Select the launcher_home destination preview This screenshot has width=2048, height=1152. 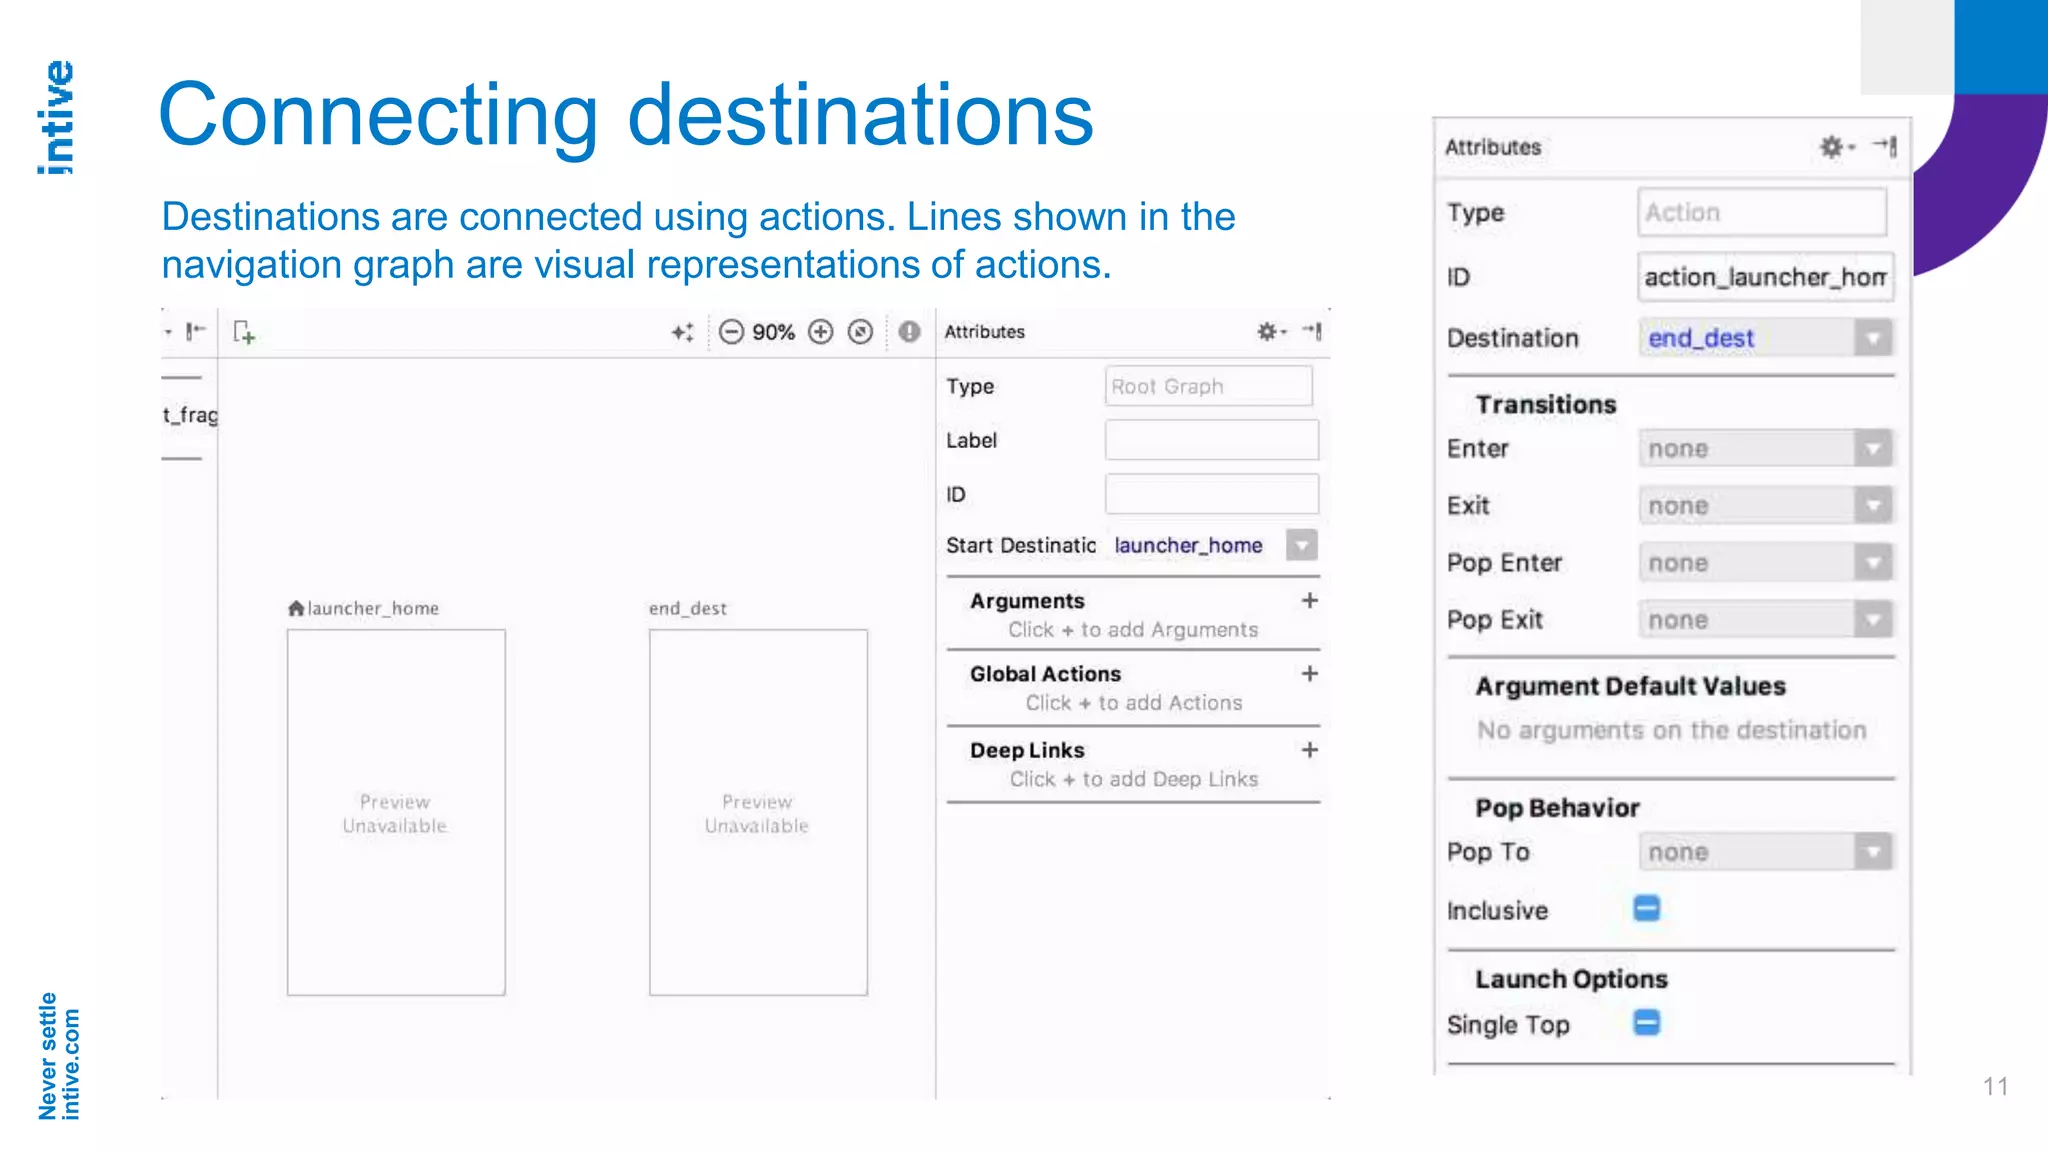coord(396,812)
